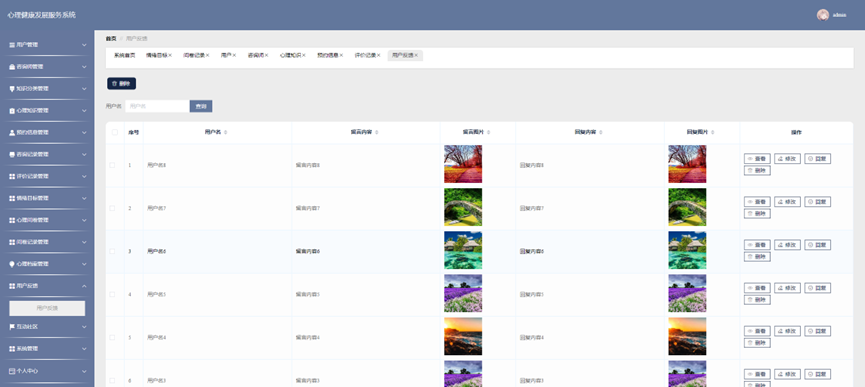Click the 心理问卷管理 grid icon
The image size is (865, 387).
pyautogui.click(x=12, y=221)
